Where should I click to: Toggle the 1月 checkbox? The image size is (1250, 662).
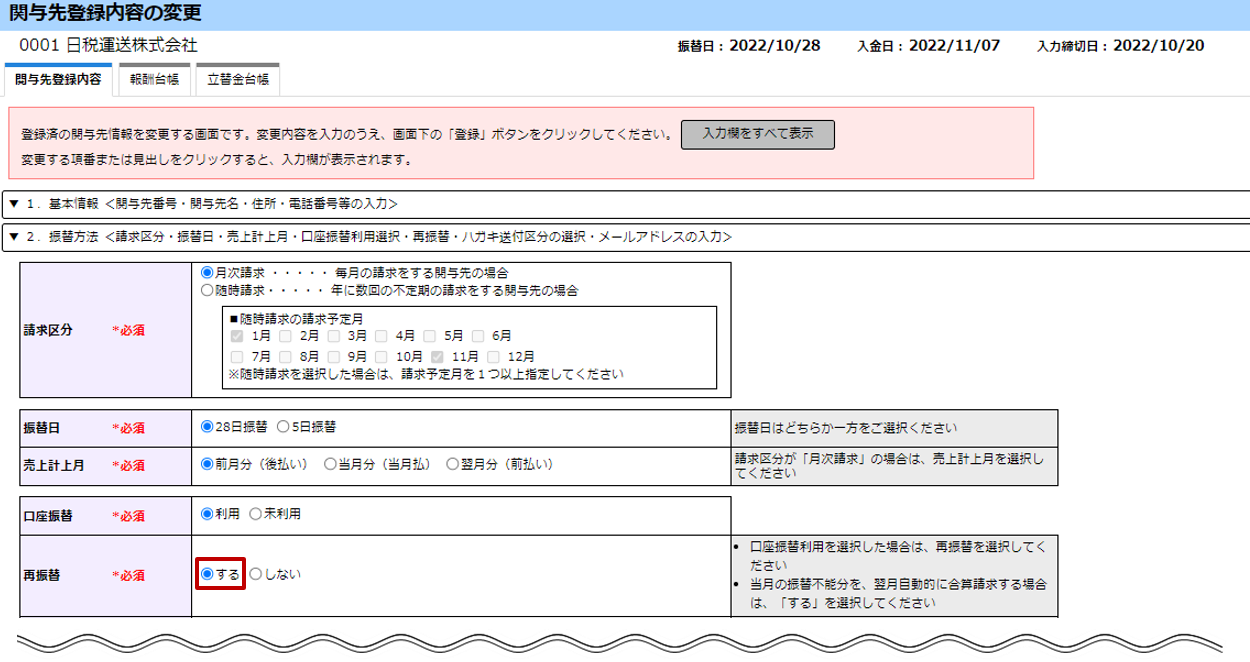tap(238, 336)
